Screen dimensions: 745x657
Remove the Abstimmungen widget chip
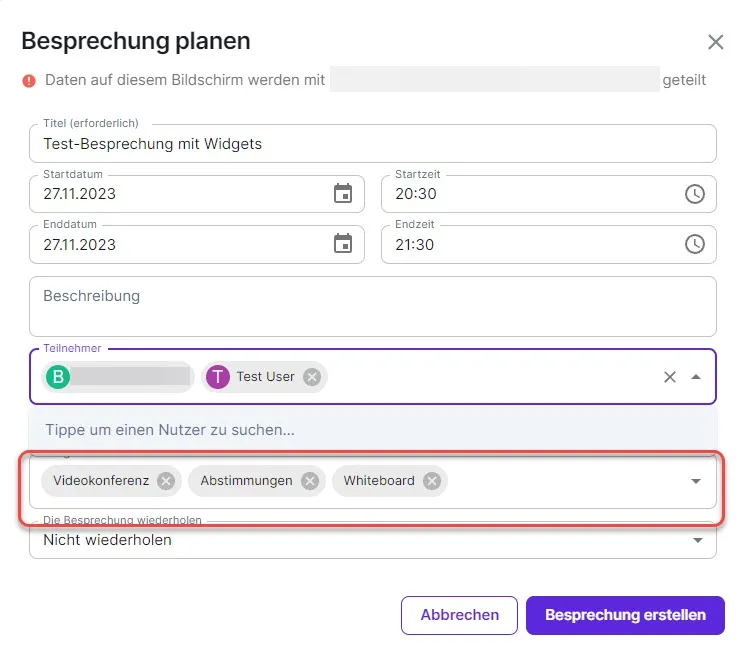310,481
